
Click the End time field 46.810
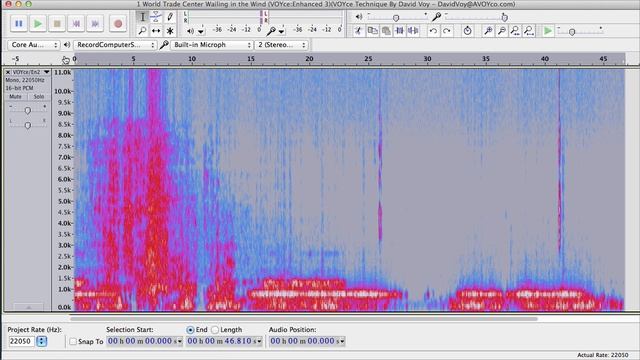click(224, 341)
